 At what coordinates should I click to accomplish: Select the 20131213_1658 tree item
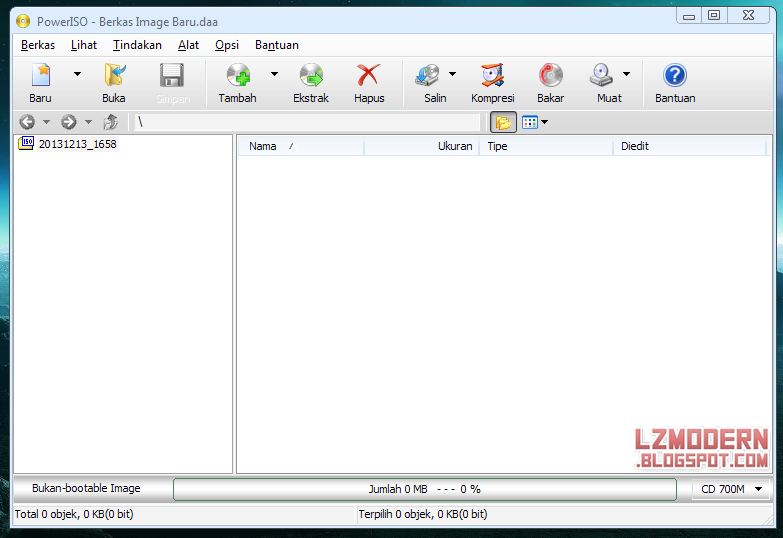pos(77,144)
